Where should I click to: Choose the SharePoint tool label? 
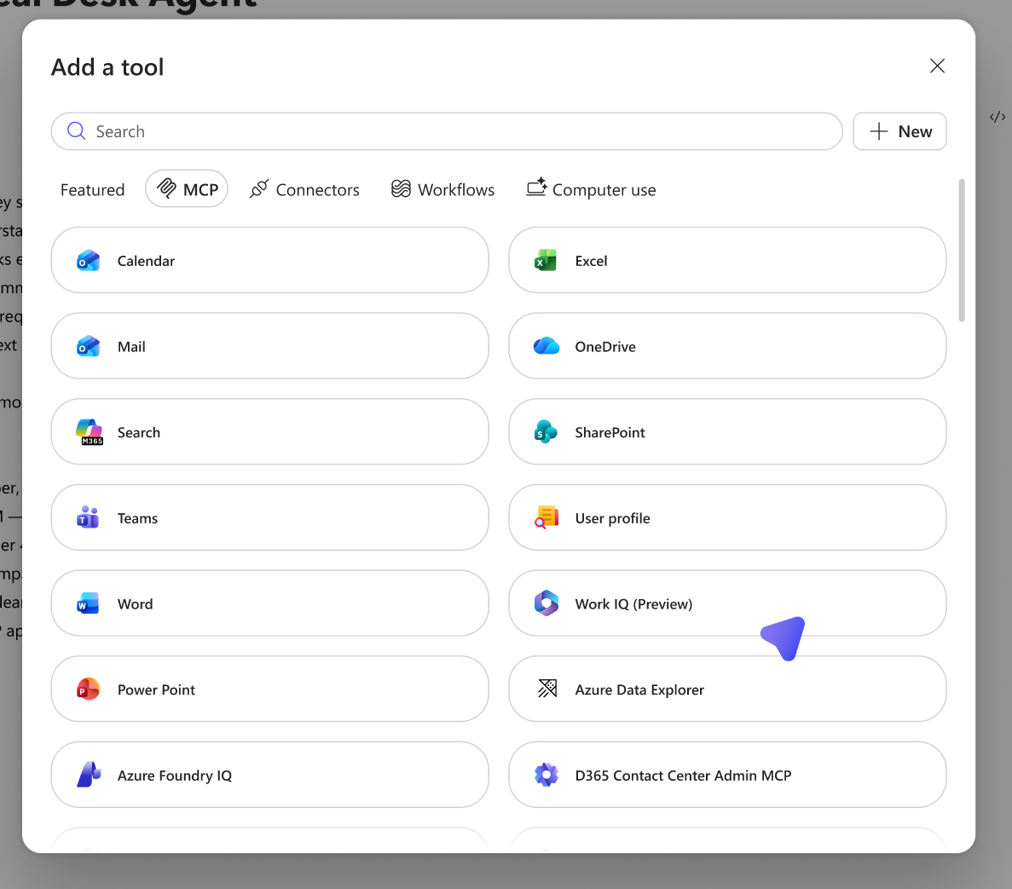click(610, 433)
